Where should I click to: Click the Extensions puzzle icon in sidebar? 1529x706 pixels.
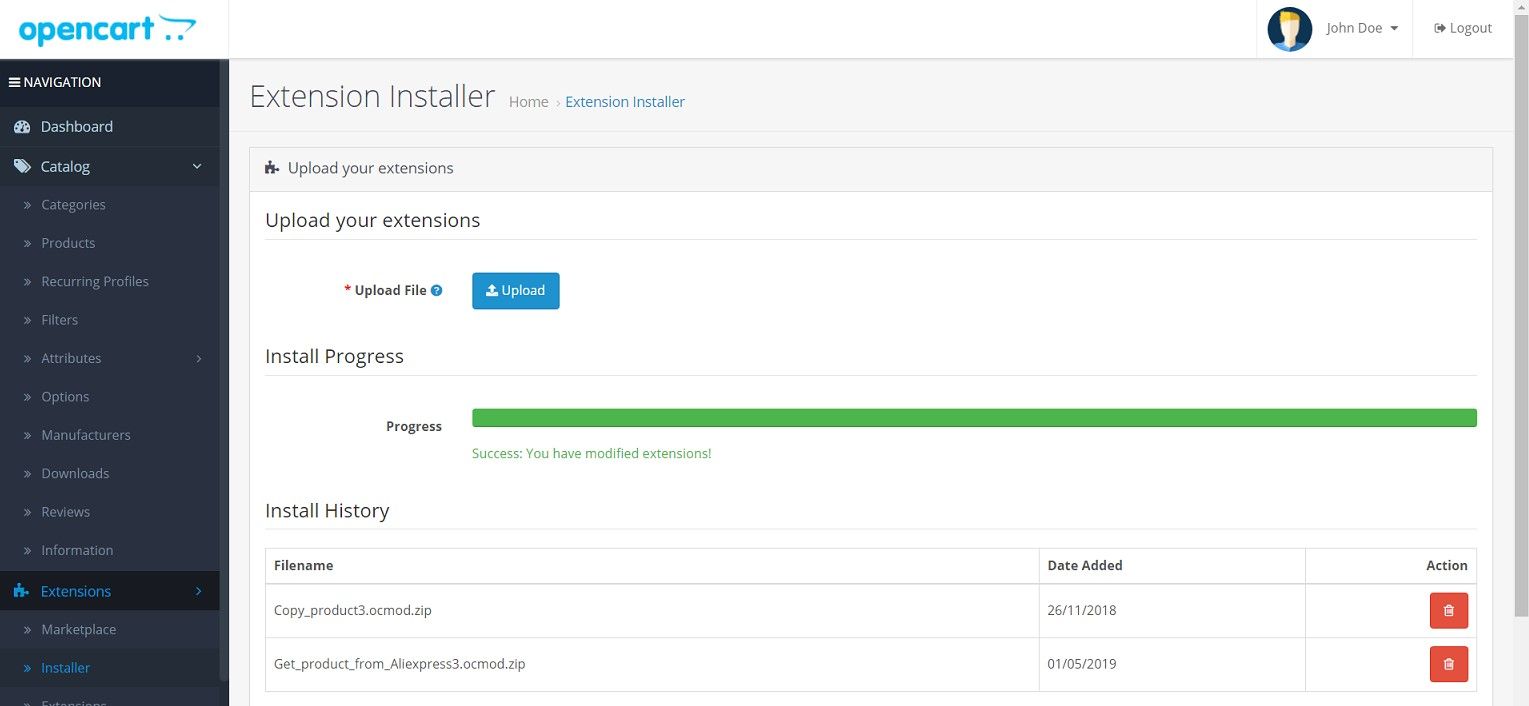pos(22,592)
